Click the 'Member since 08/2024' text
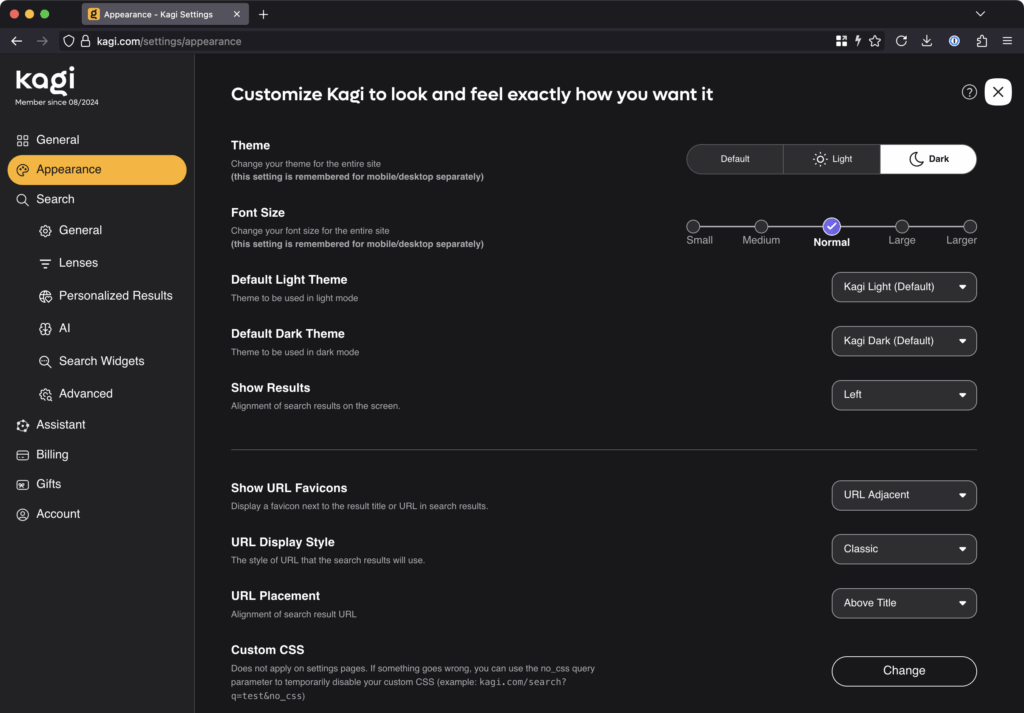The image size is (1024, 713). pyautogui.click(x=57, y=103)
